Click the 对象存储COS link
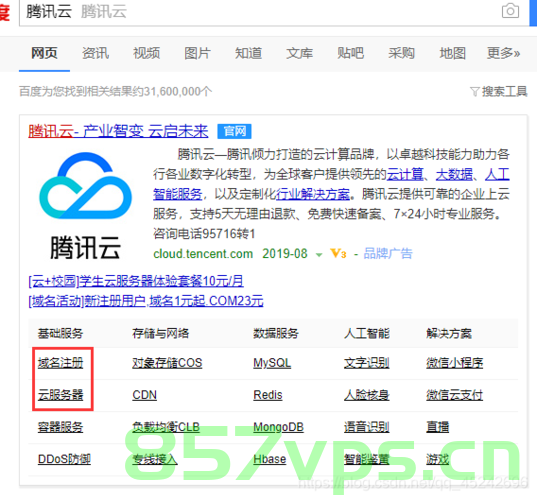 point(167,363)
